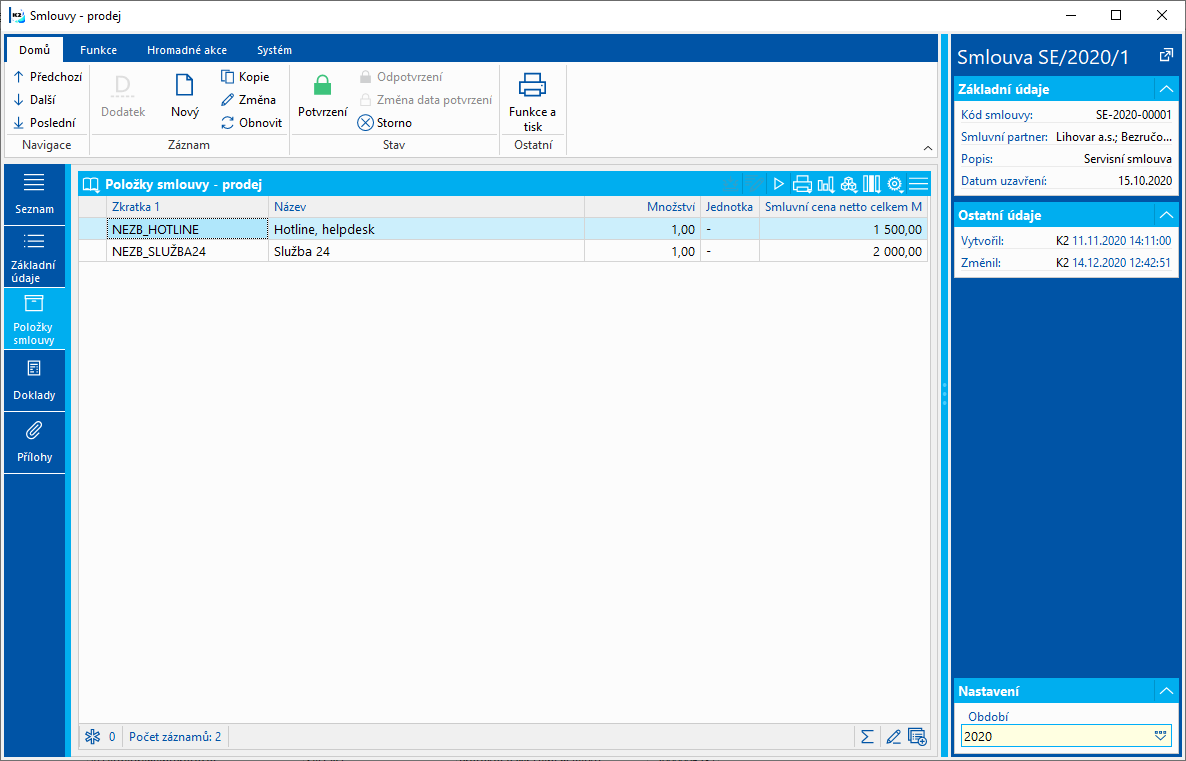
Task: Edit the record using Změna
Action: point(248,99)
